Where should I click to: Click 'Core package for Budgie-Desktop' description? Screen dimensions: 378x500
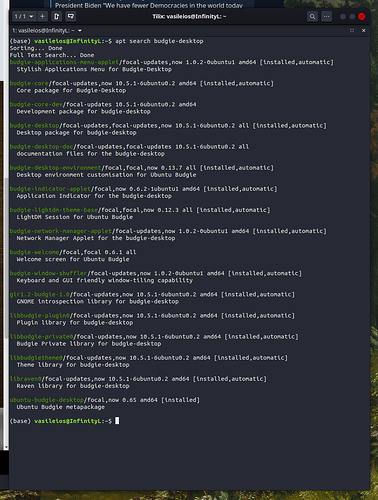tap(71, 90)
